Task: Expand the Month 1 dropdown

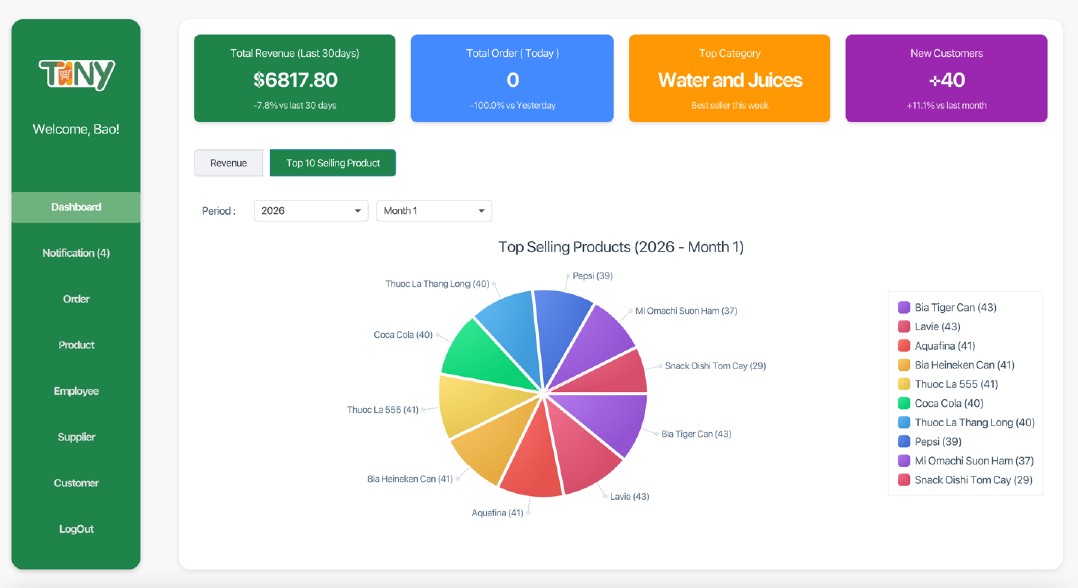Action: (433, 211)
